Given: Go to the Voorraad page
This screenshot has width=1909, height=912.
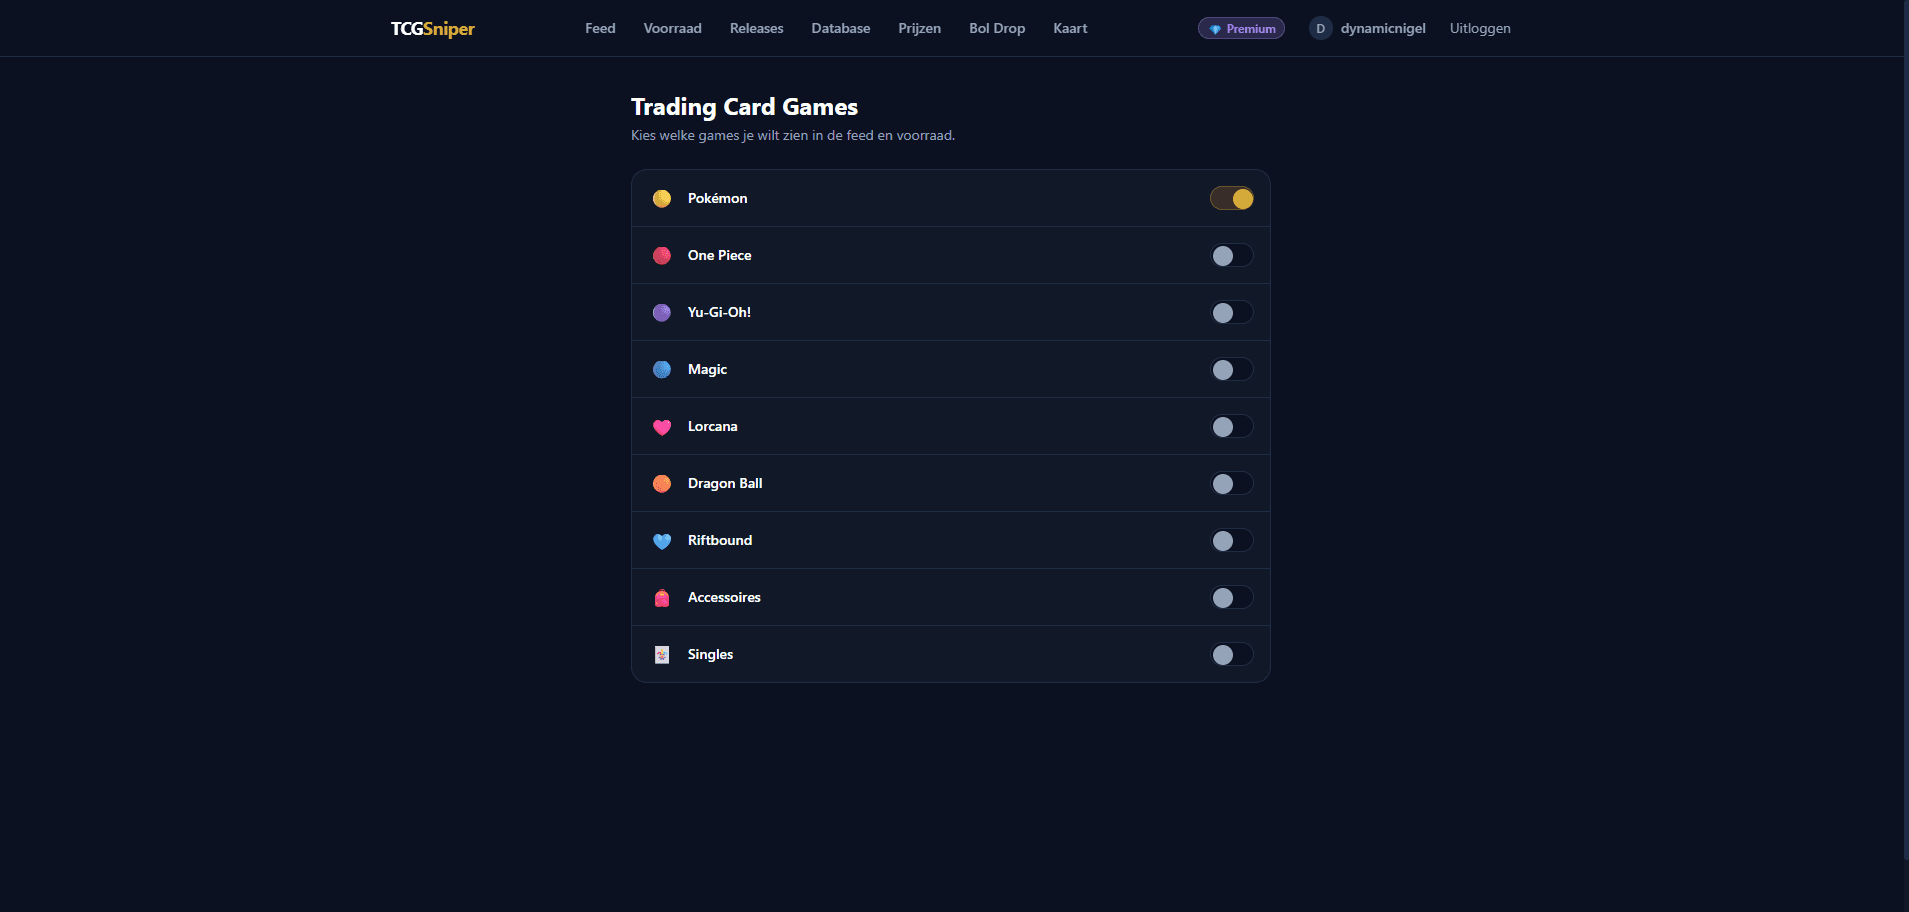Looking at the screenshot, I should pyautogui.click(x=672, y=29).
